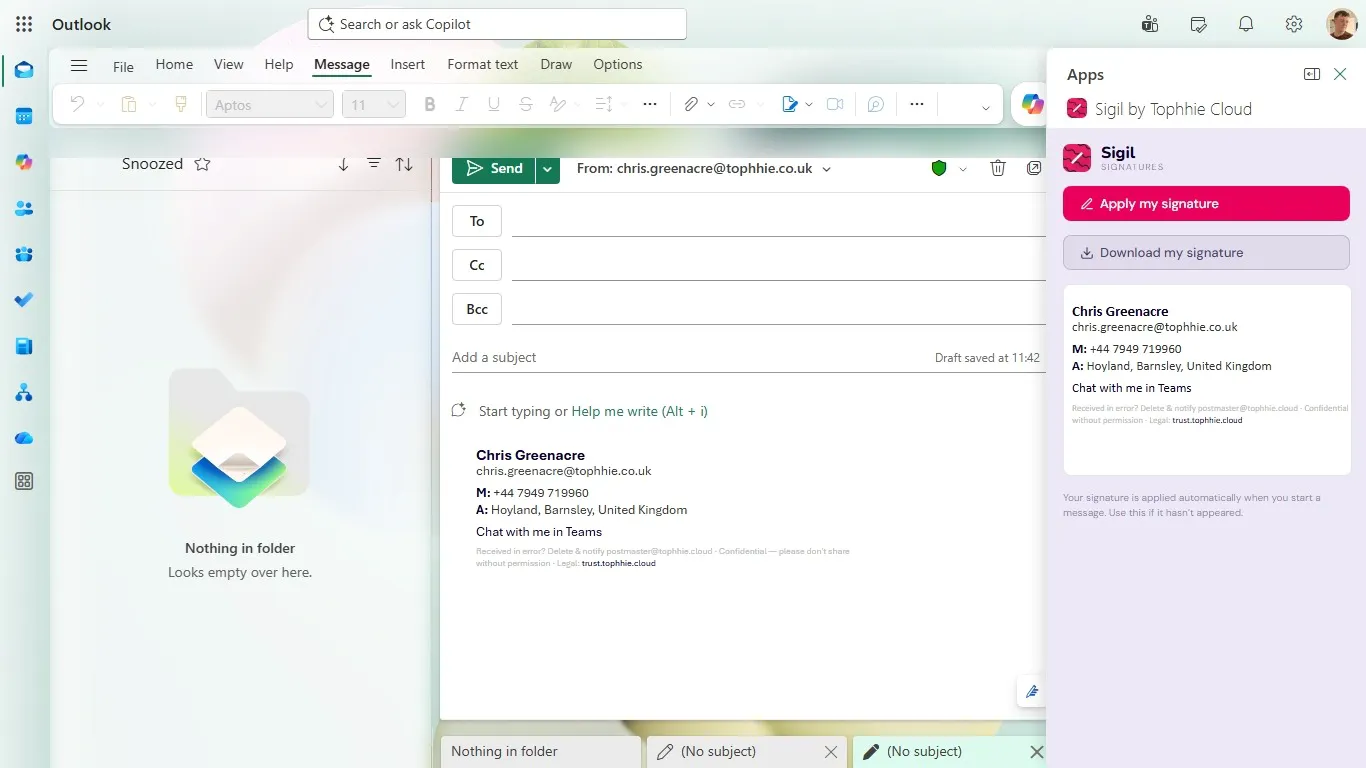Open the notifications bell
Screen dimensions: 1366x768
1246,24
